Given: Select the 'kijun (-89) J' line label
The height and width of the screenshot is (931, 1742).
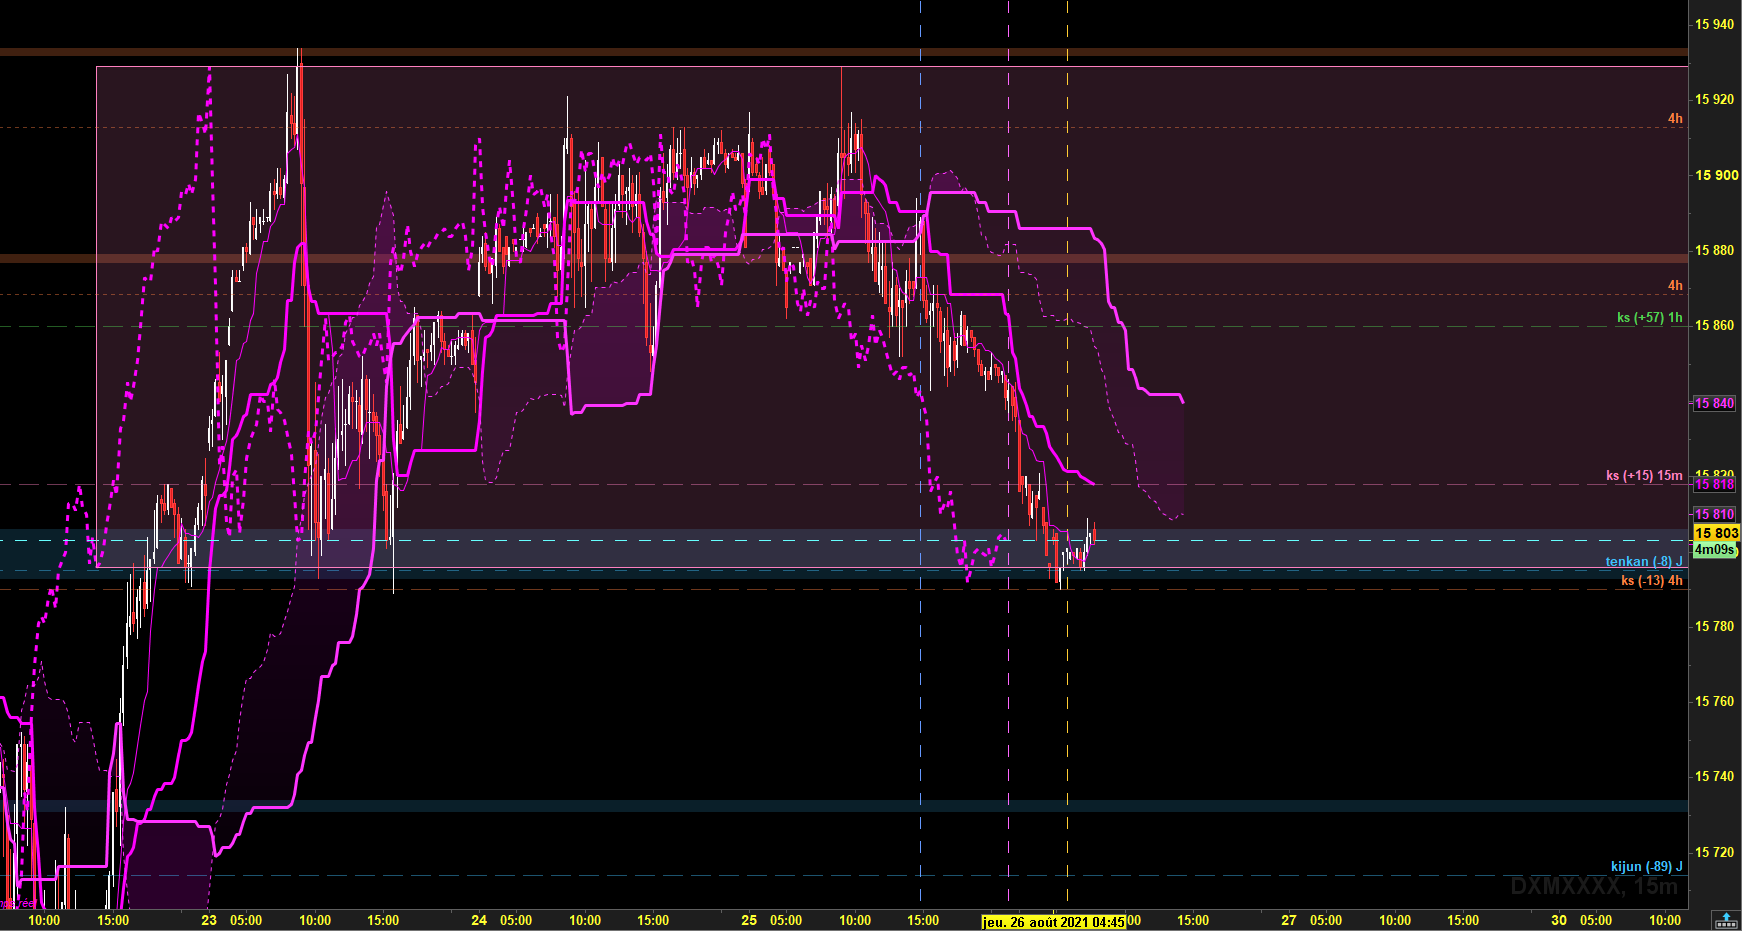Looking at the screenshot, I should [1646, 866].
